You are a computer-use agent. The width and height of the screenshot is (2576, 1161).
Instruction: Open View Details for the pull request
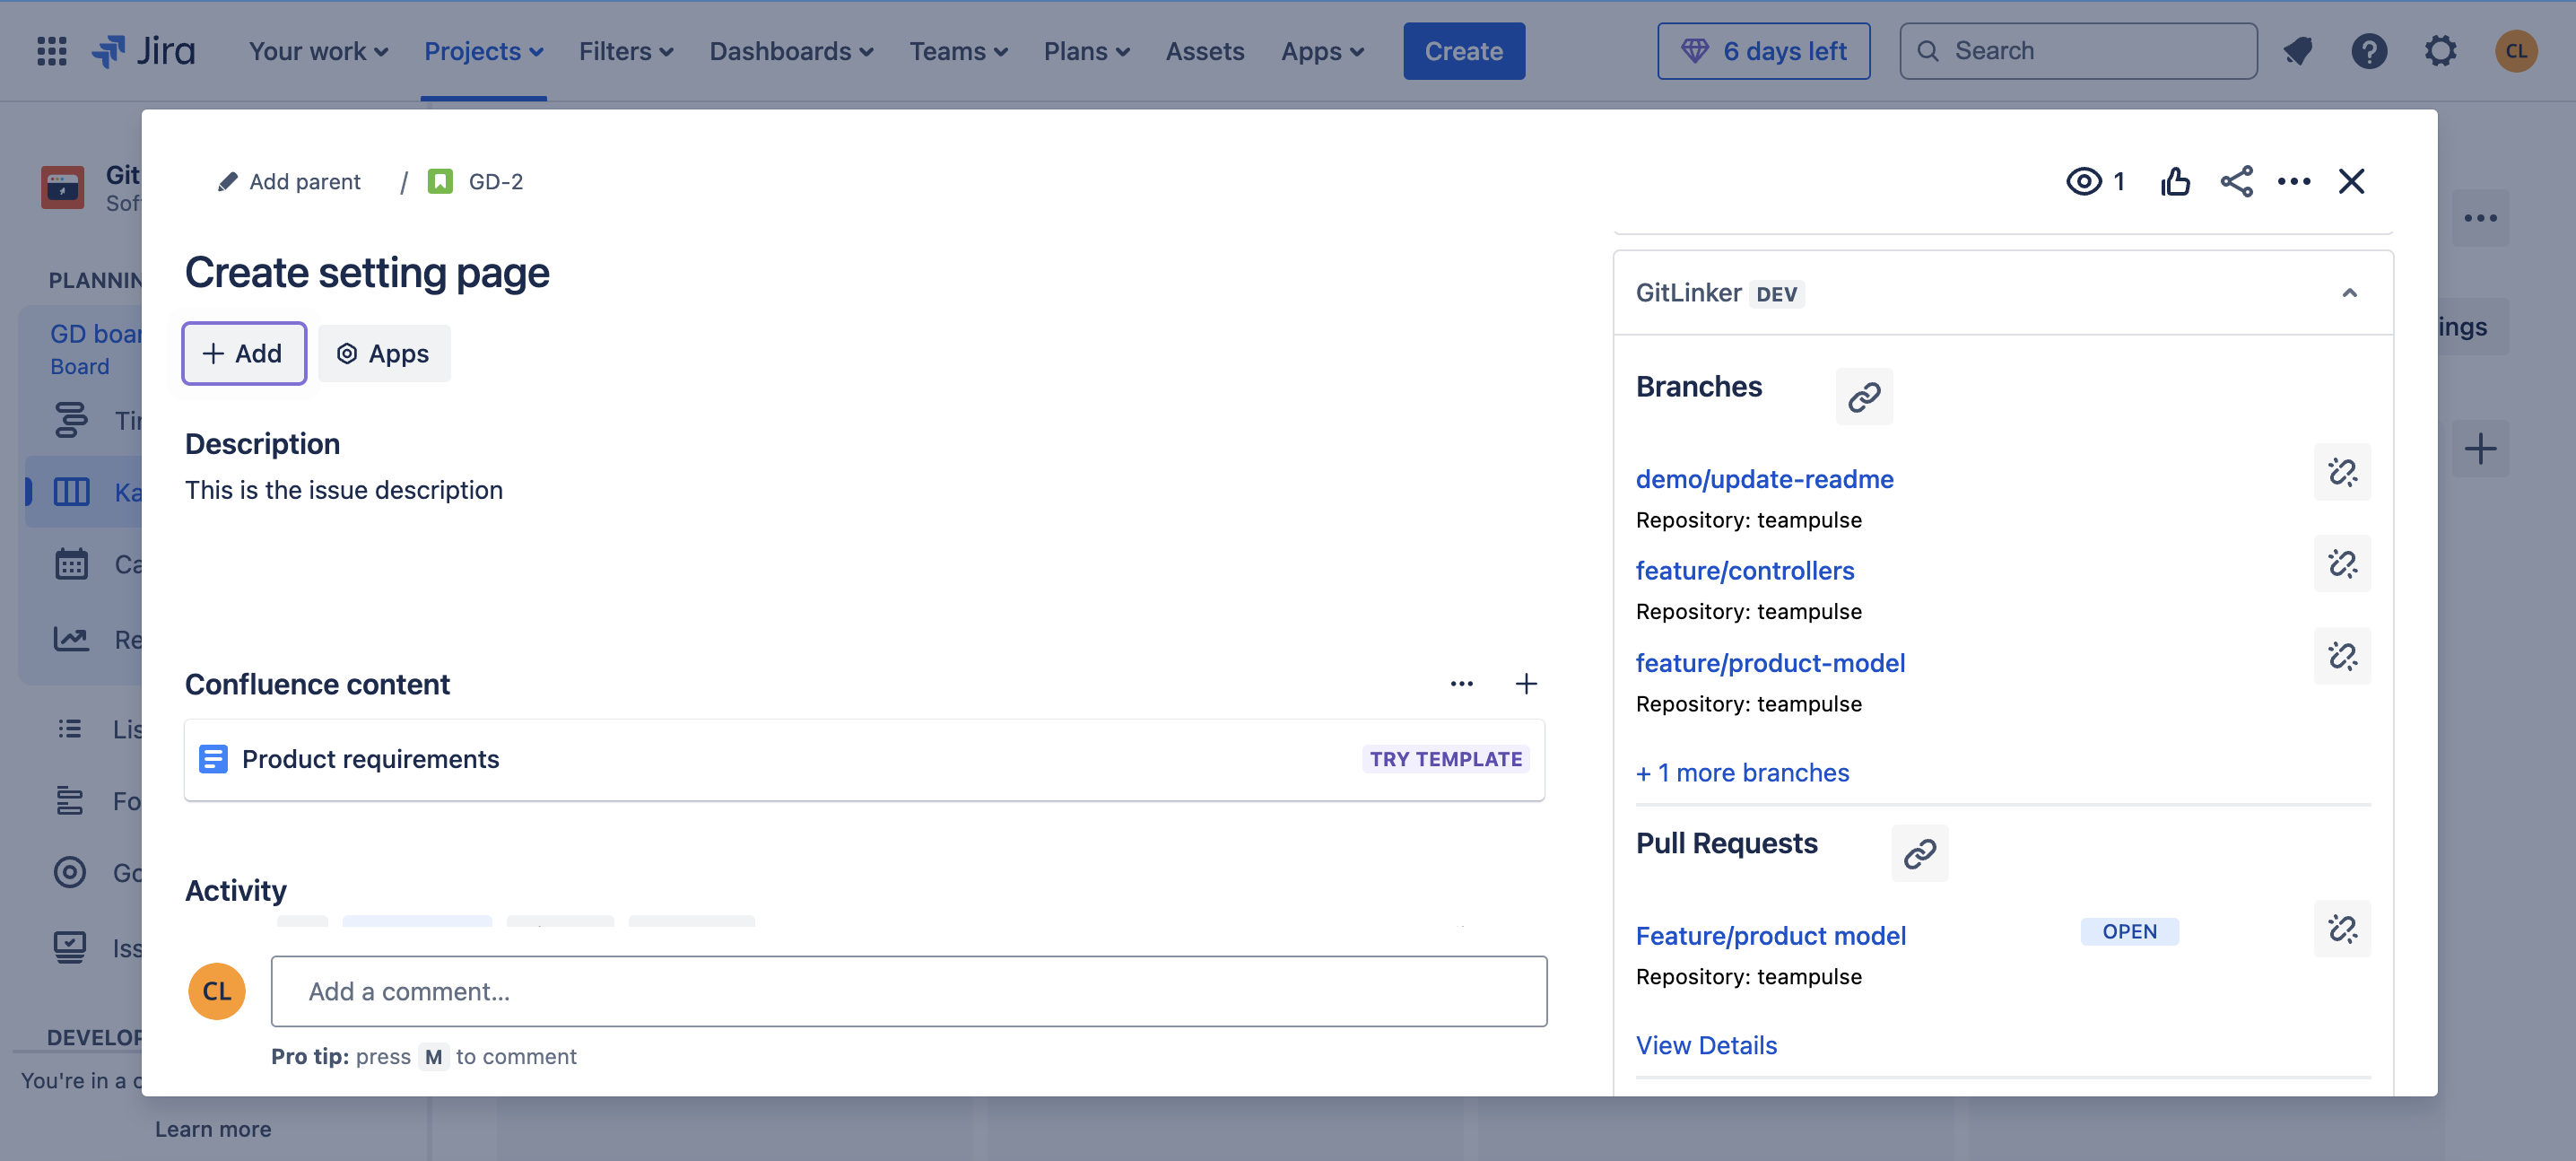coord(1706,1044)
